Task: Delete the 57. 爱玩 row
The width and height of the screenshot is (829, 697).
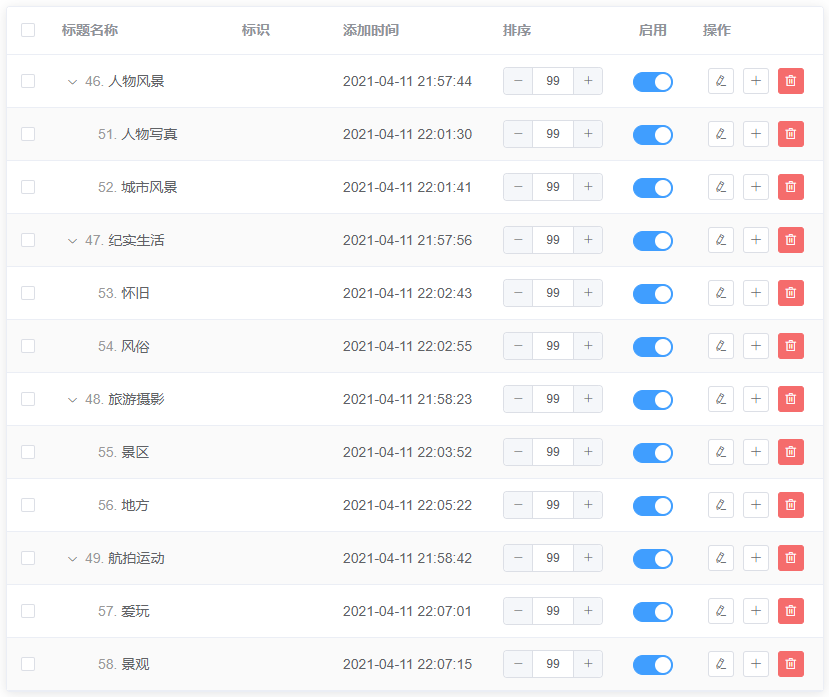Action: click(790, 611)
